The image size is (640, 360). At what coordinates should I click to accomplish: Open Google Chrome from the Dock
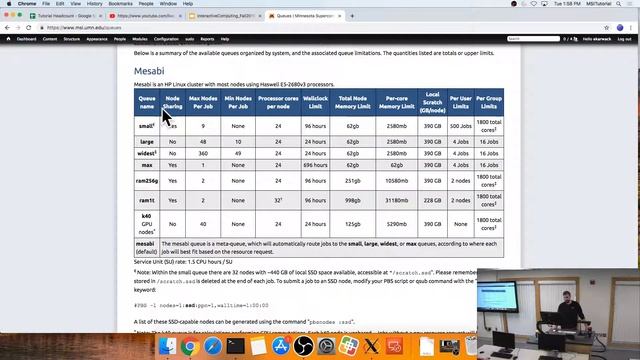[190, 346]
